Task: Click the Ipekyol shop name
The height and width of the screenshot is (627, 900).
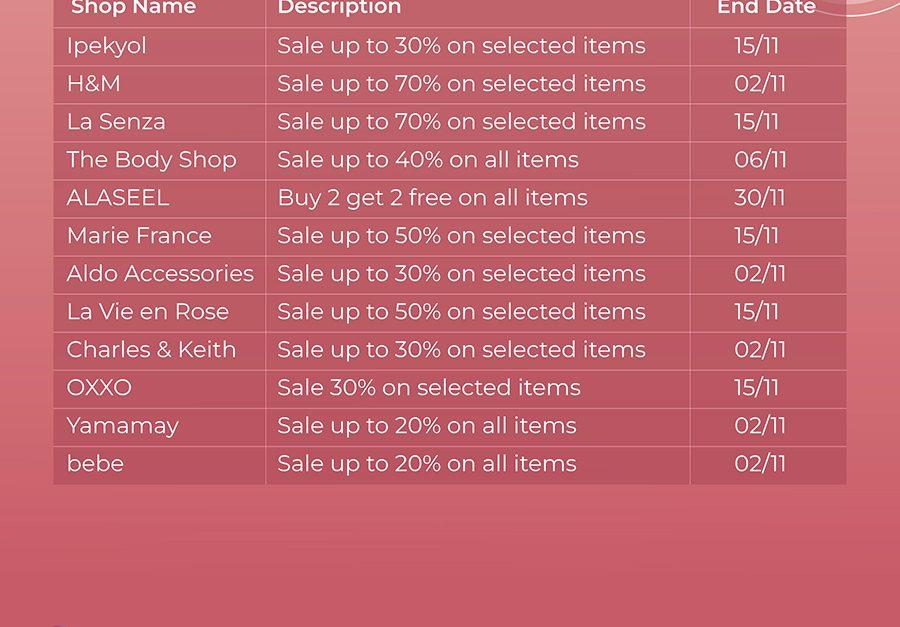Action: pos(107,47)
